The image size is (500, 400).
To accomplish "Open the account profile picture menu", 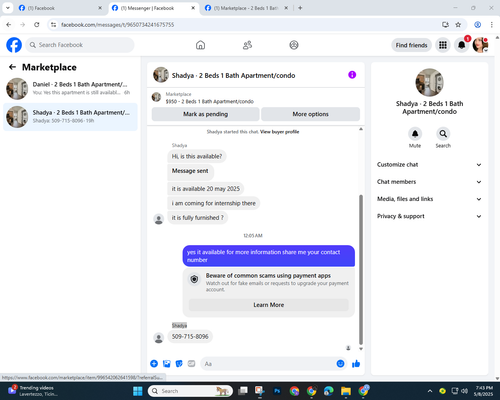I will (480, 45).
